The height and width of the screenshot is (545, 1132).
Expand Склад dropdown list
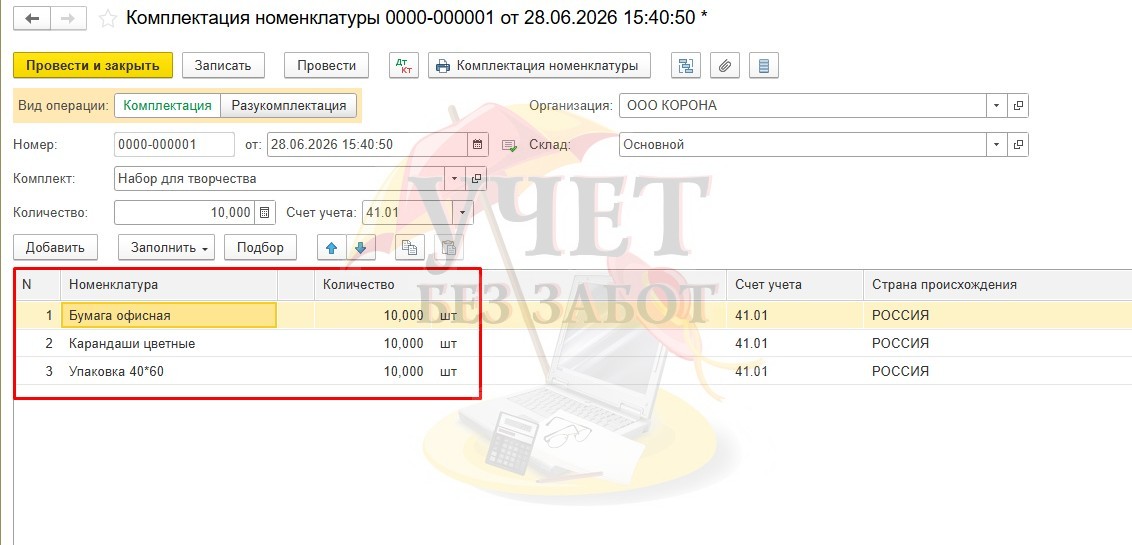(996, 144)
